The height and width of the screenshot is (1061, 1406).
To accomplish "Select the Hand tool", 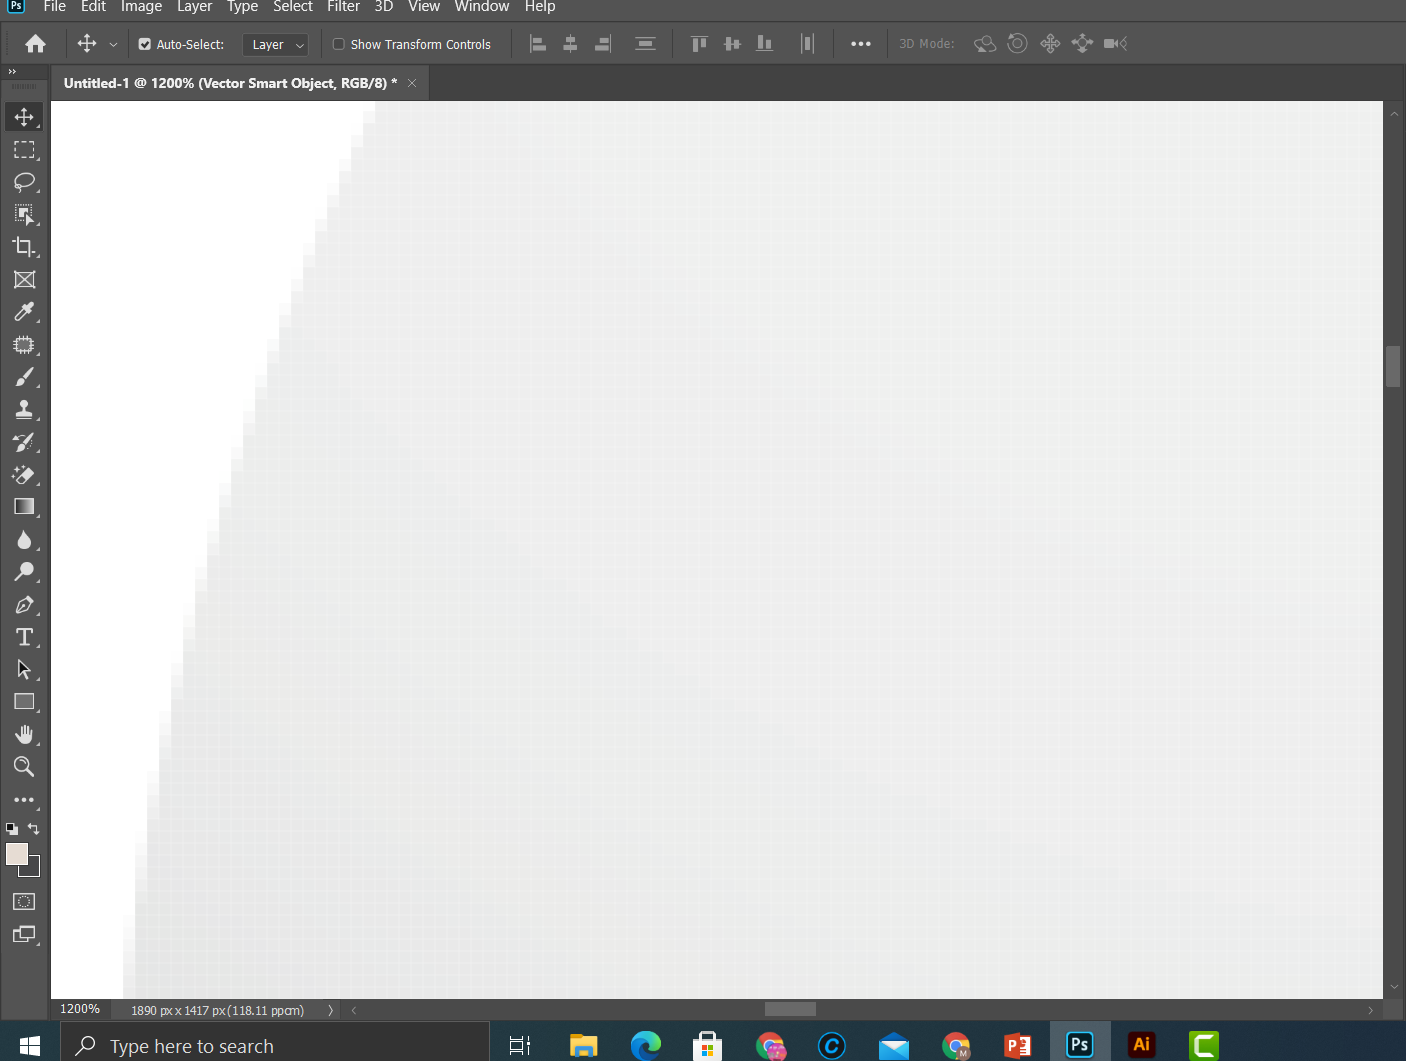I will pyautogui.click(x=24, y=735).
